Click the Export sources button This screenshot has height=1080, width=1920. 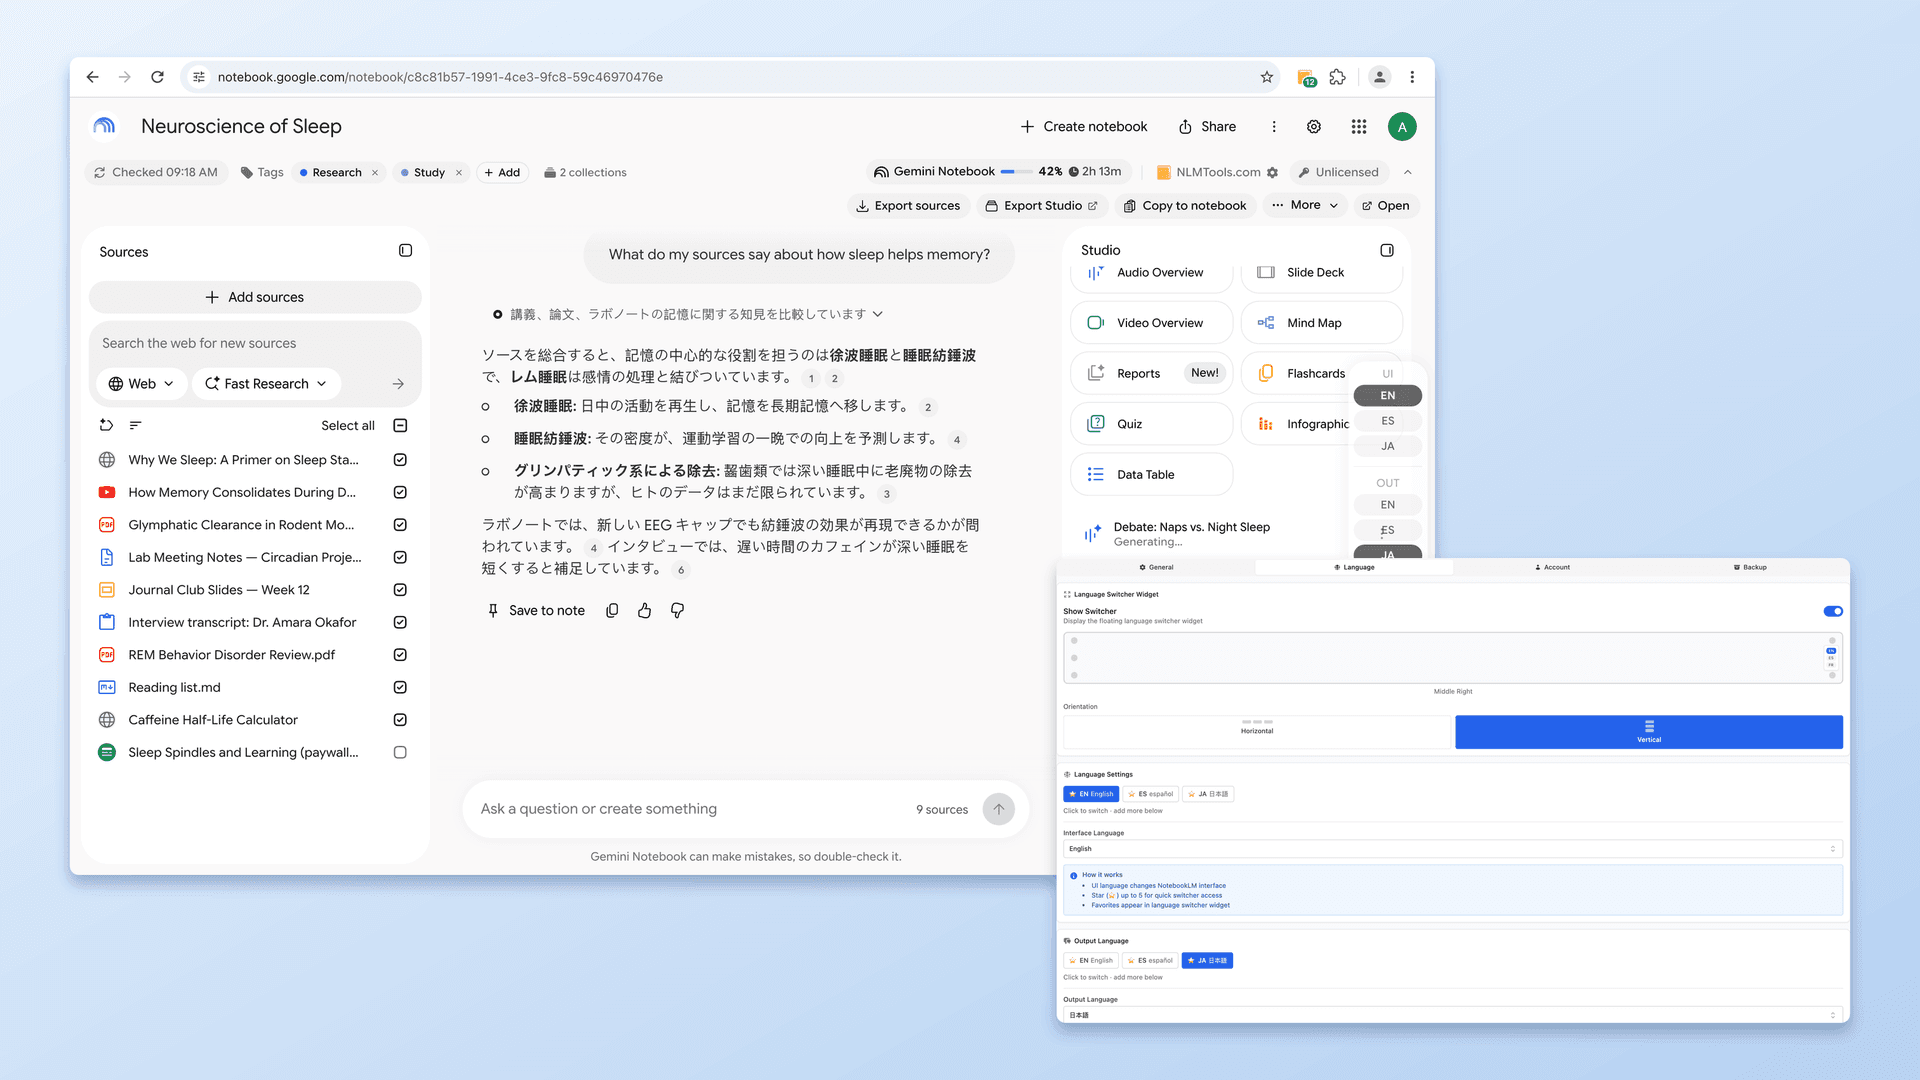(x=908, y=206)
